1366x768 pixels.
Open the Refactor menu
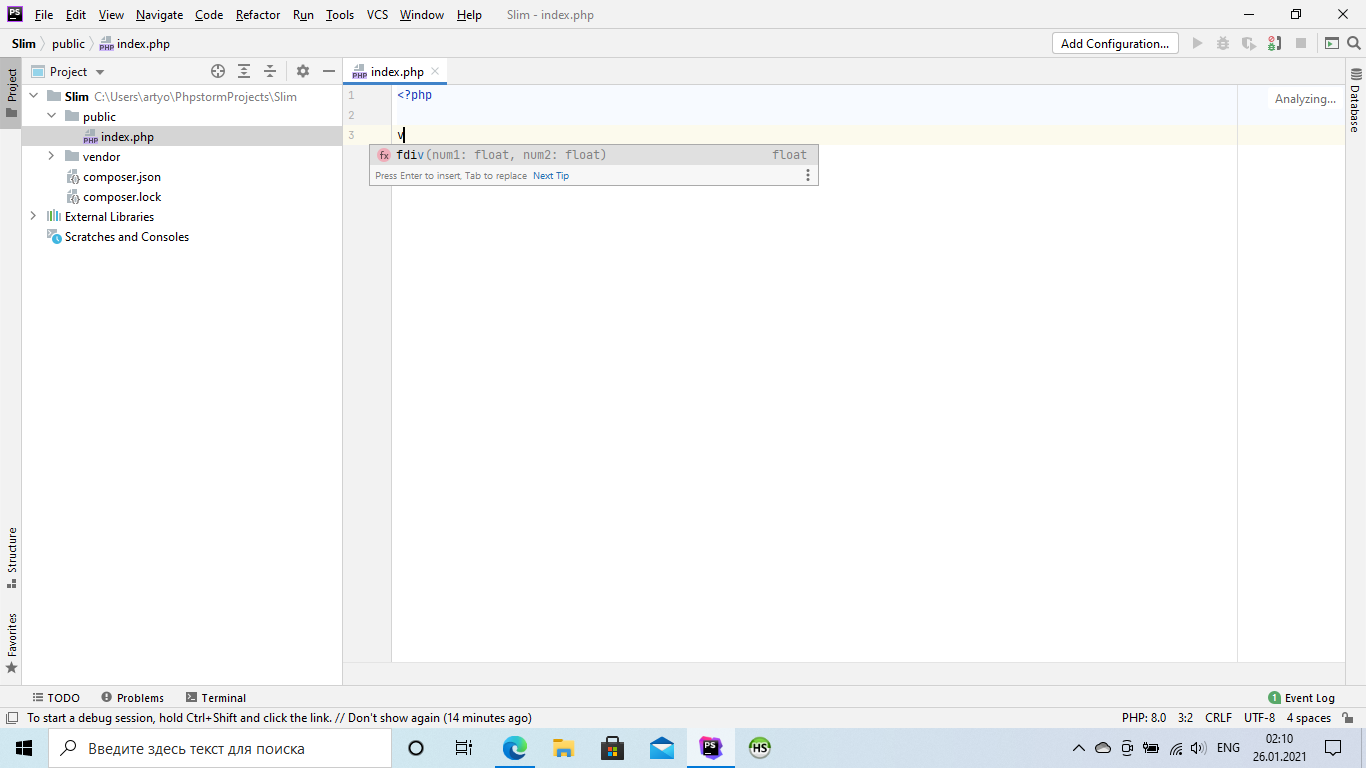tap(258, 15)
